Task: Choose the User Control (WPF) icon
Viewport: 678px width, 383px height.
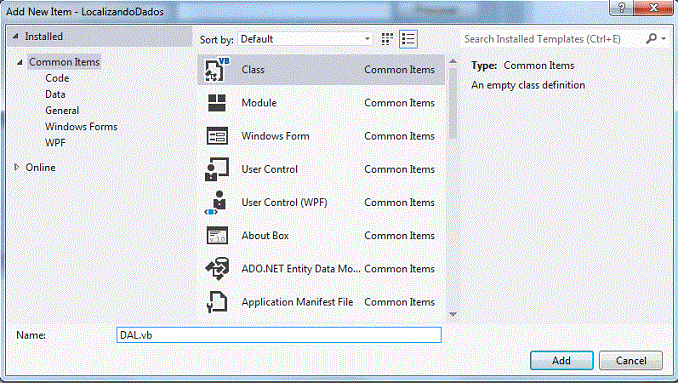Action: (x=216, y=203)
